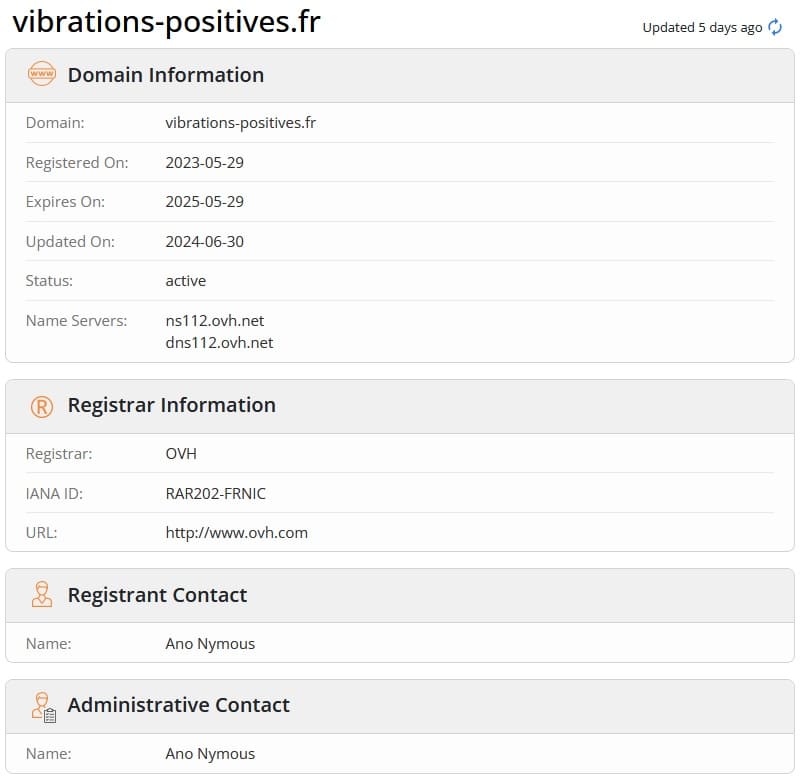Click the Expires On date 2025-05-29
This screenshot has width=802, height=783.
(x=205, y=201)
